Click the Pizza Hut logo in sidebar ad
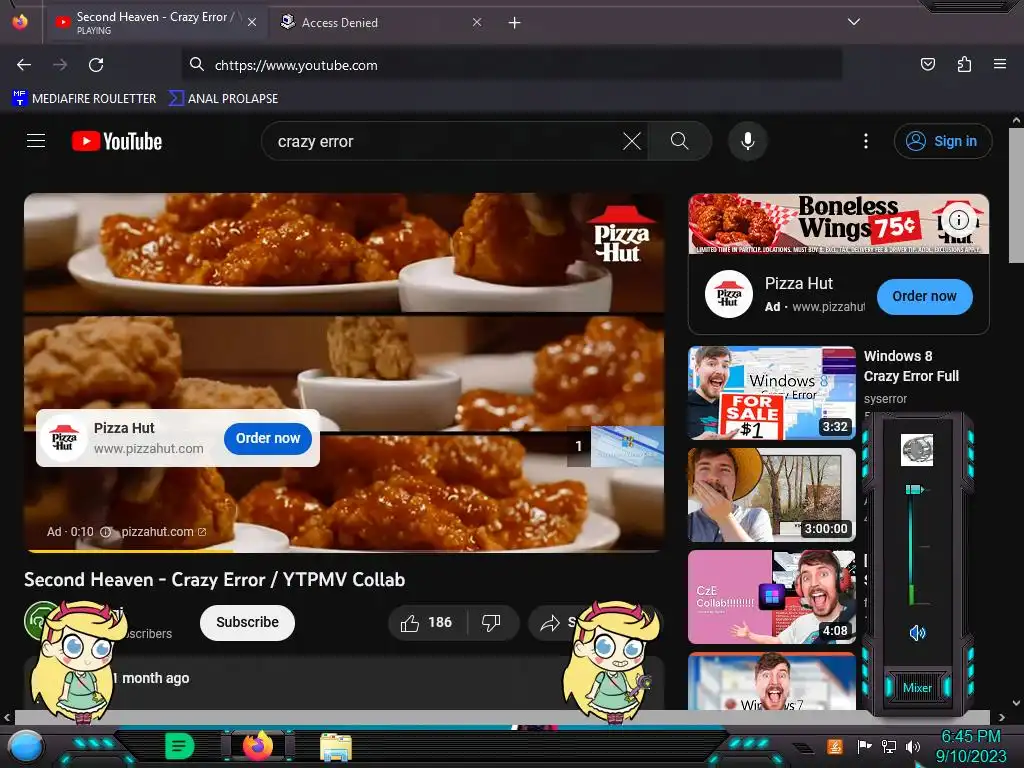Image resolution: width=1024 pixels, height=768 pixels. [729, 294]
